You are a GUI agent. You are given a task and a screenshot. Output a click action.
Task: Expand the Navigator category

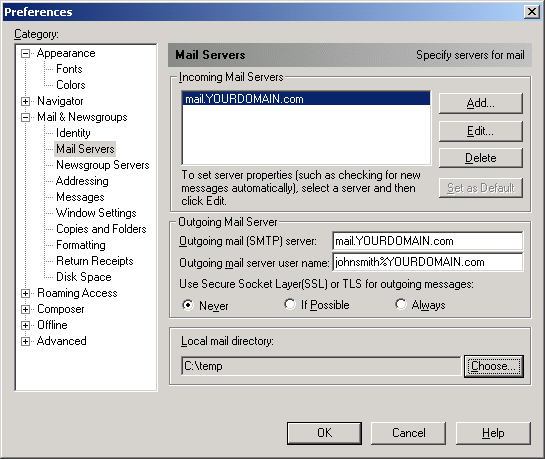[x=25, y=101]
